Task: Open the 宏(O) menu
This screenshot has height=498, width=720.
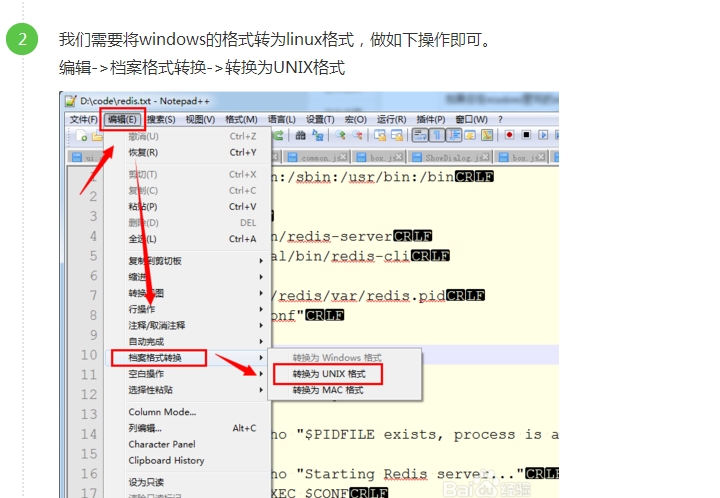Action: pyautogui.click(x=355, y=119)
